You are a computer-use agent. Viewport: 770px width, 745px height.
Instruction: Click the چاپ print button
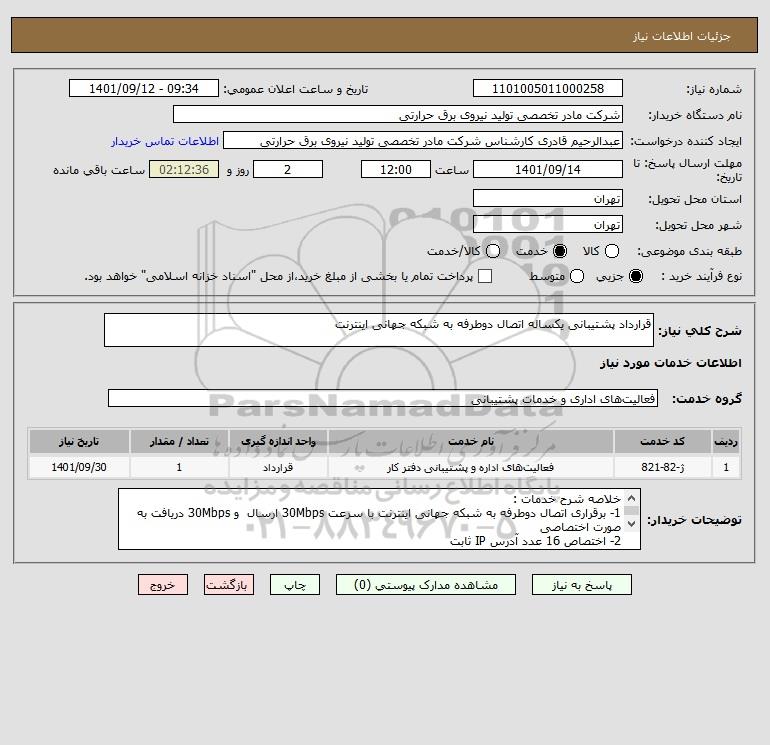(295, 585)
